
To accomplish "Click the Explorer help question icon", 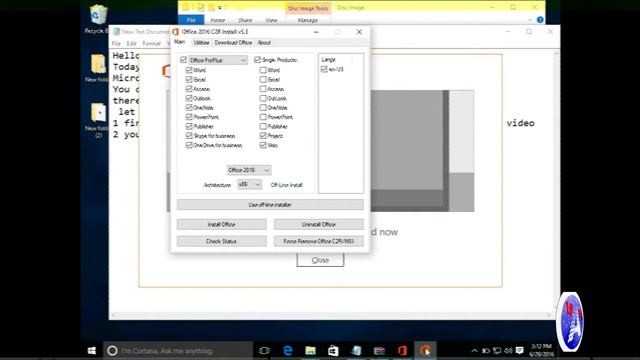I will 540,20.
